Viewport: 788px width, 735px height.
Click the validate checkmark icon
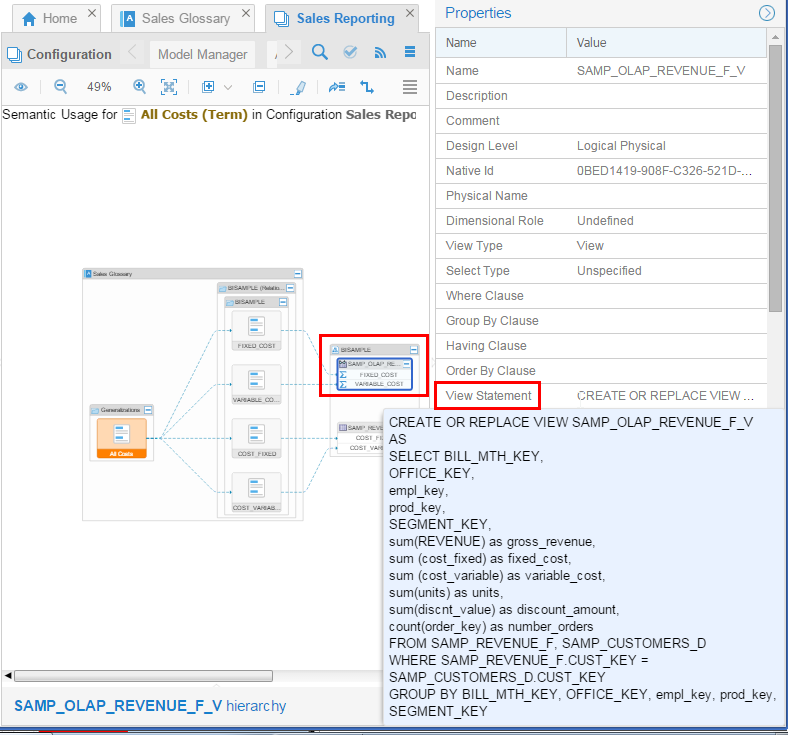point(350,52)
